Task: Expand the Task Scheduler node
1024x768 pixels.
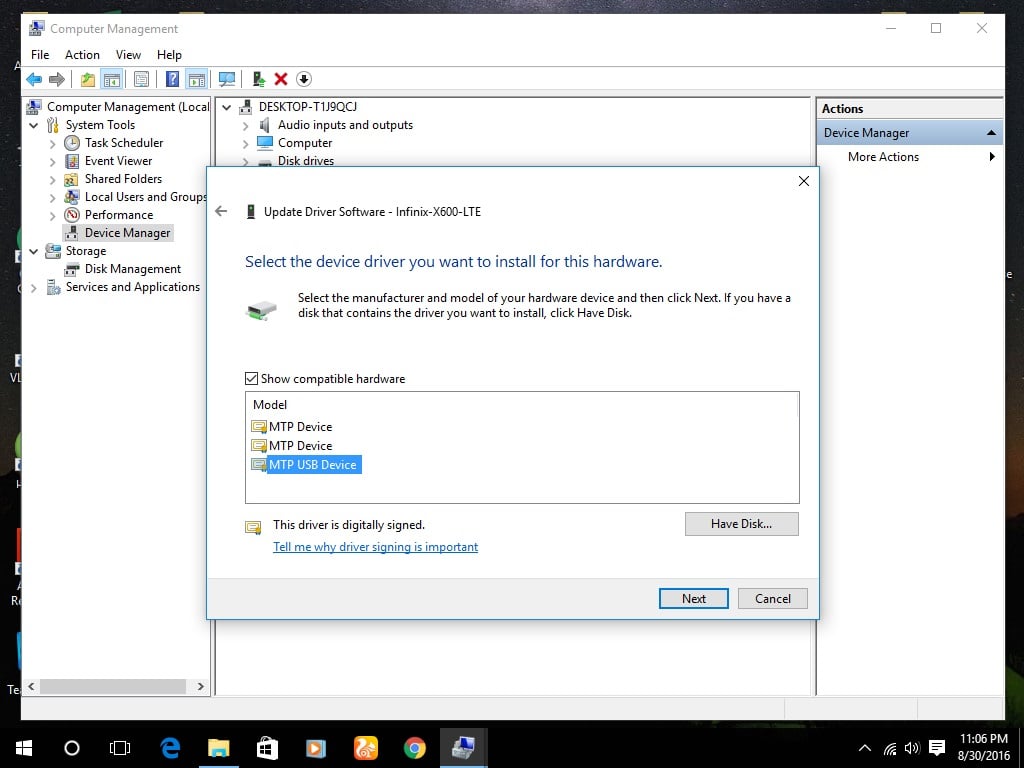Action: tap(53, 144)
